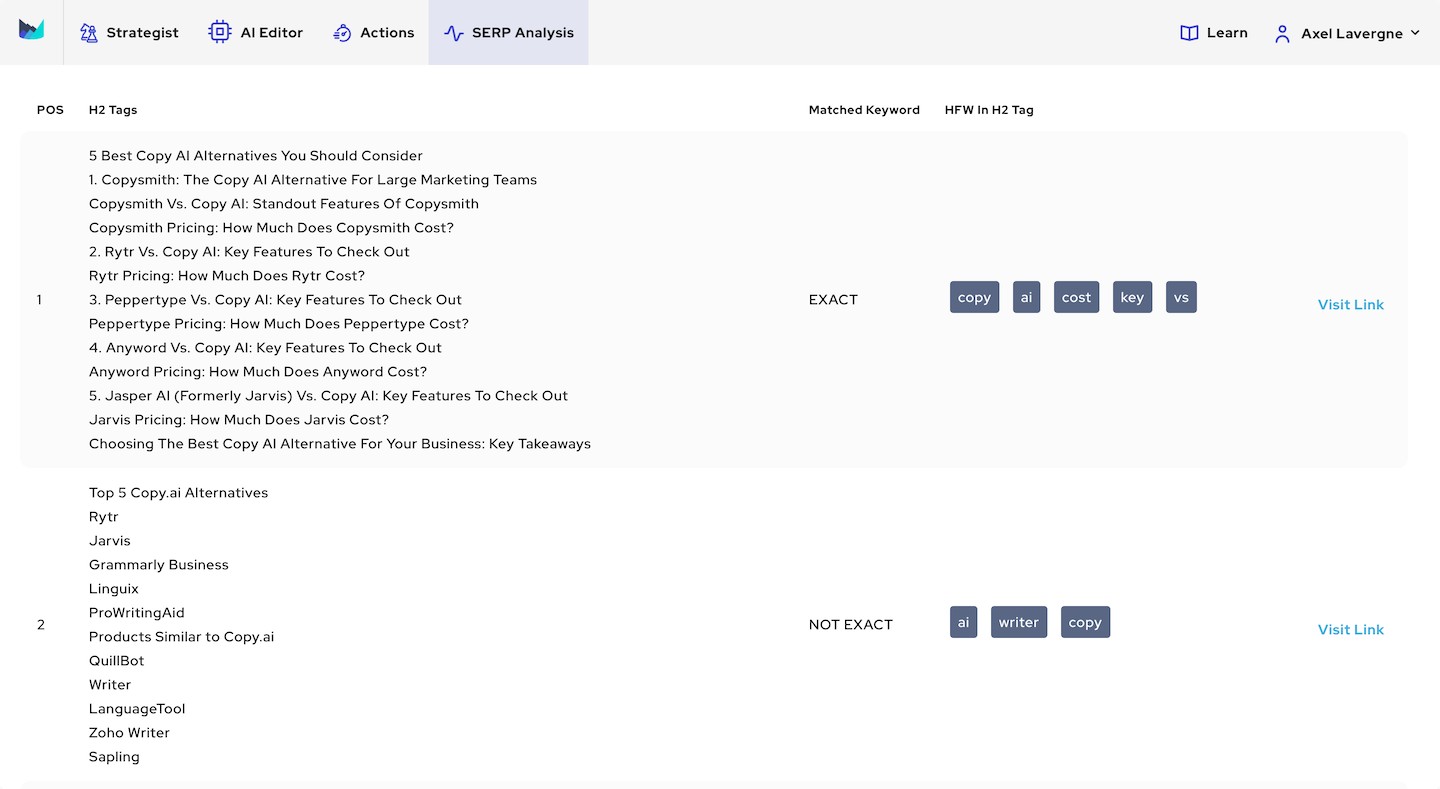Click the Strategist chess piece icon
Image resolution: width=1440 pixels, height=789 pixels.
tap(89, 32)
